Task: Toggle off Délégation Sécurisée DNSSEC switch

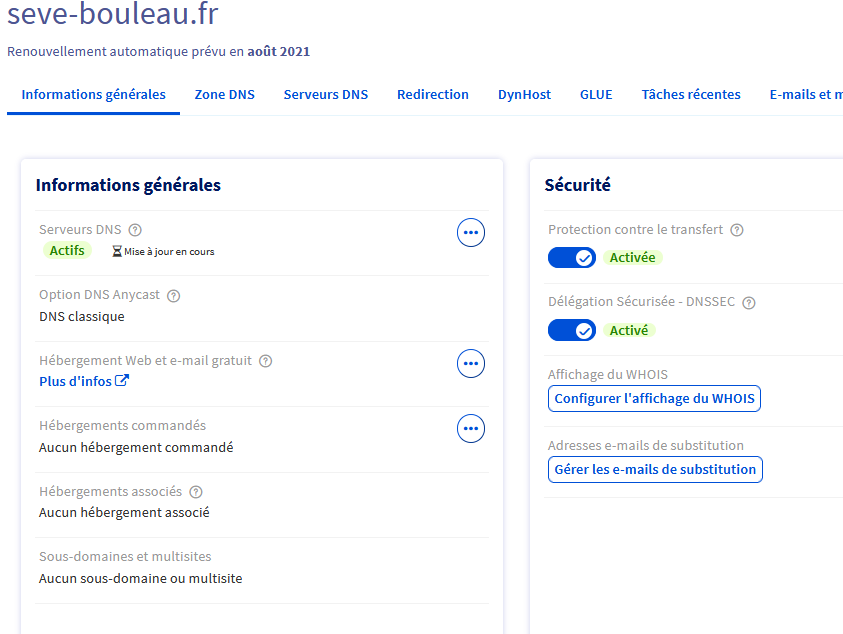Action: click(572, 331)
